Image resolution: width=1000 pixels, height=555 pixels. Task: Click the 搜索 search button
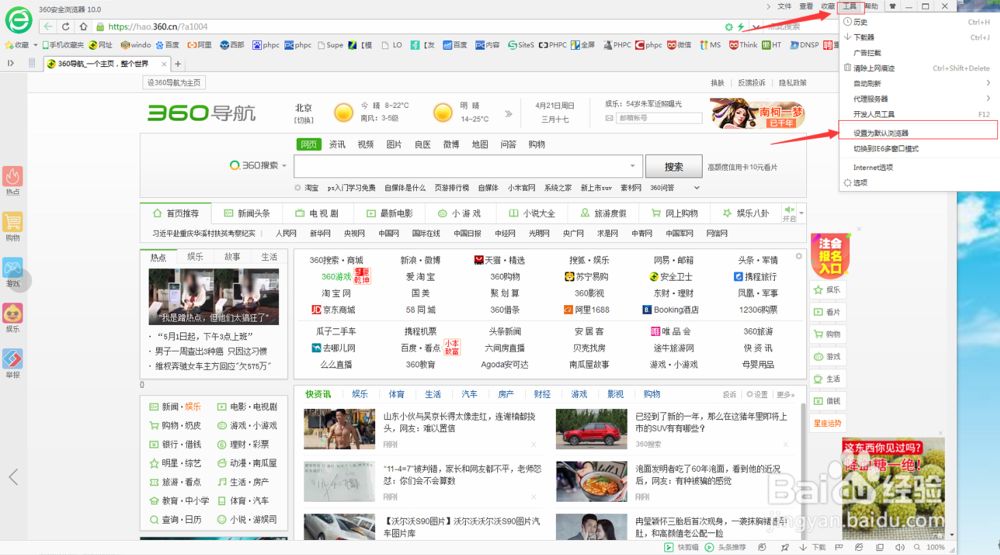point(673,166)
